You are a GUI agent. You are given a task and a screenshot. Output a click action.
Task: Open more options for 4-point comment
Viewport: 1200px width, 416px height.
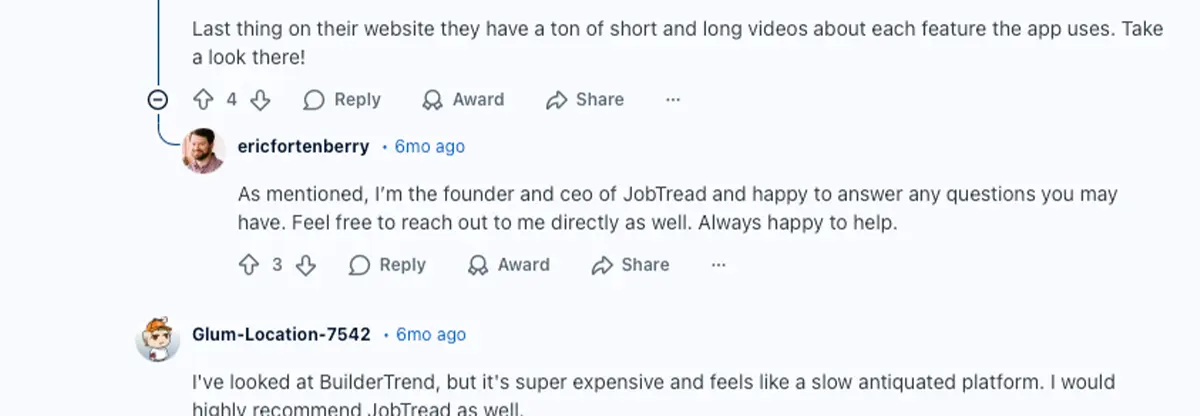coord(673,99)
